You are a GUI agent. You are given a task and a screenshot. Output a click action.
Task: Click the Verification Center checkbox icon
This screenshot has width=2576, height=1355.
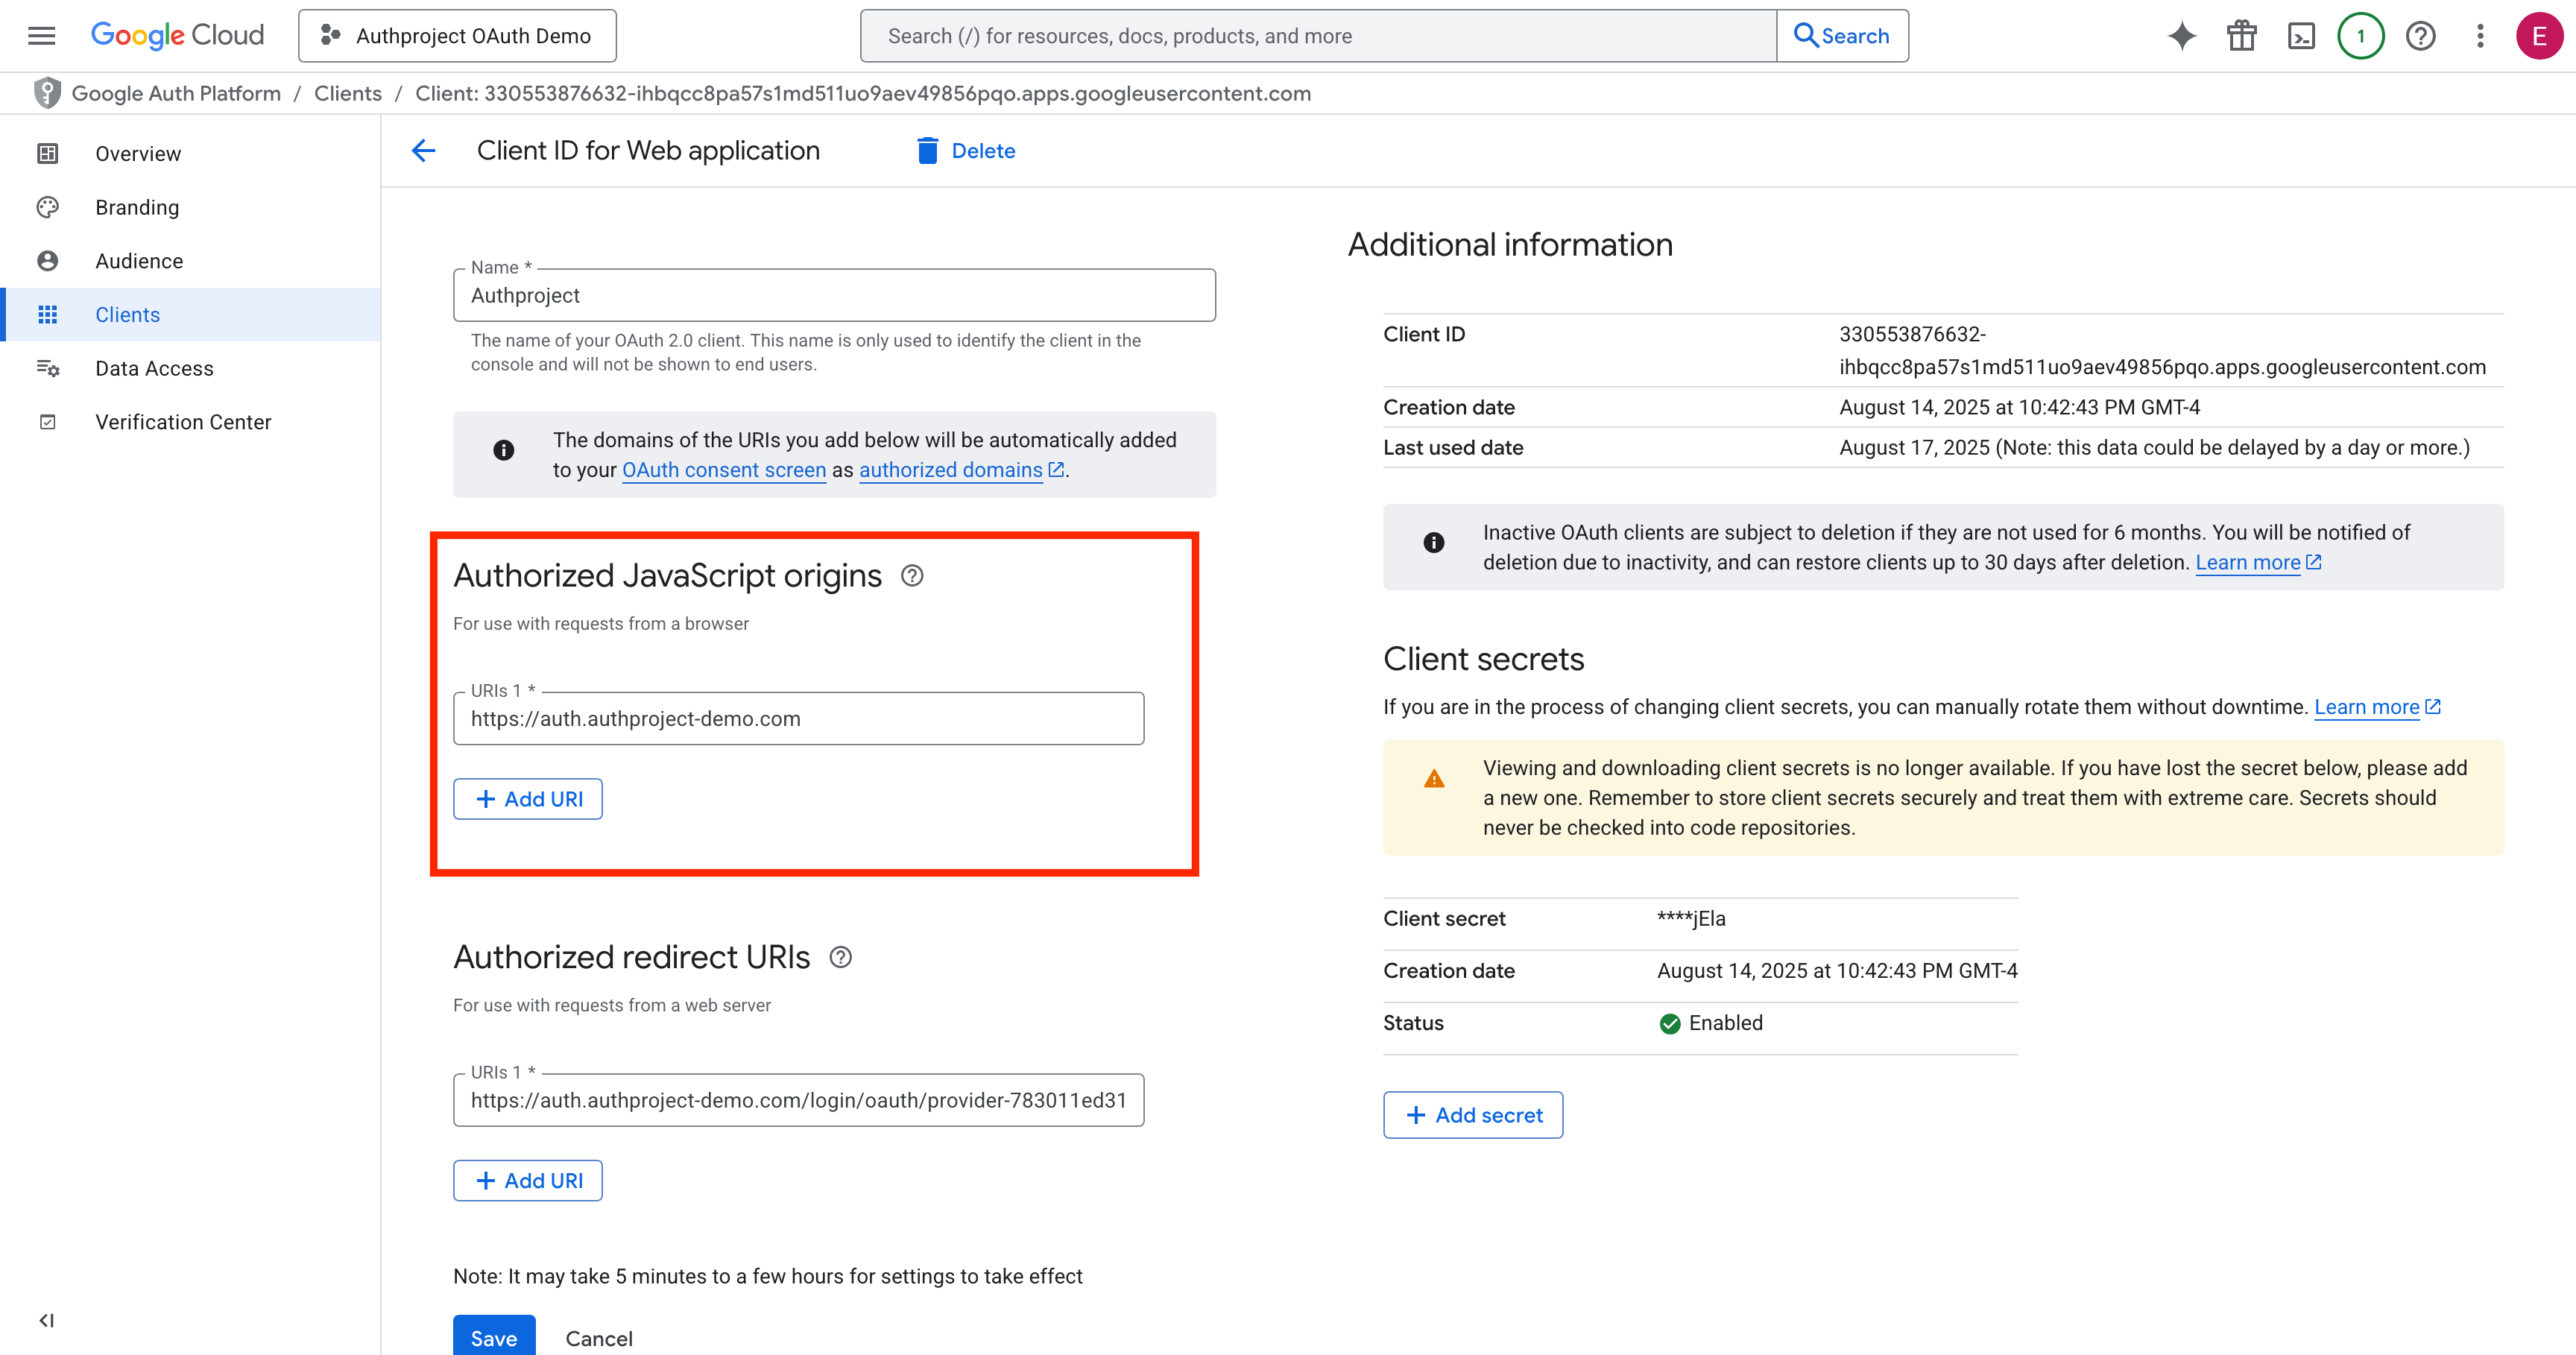(47, 422)
